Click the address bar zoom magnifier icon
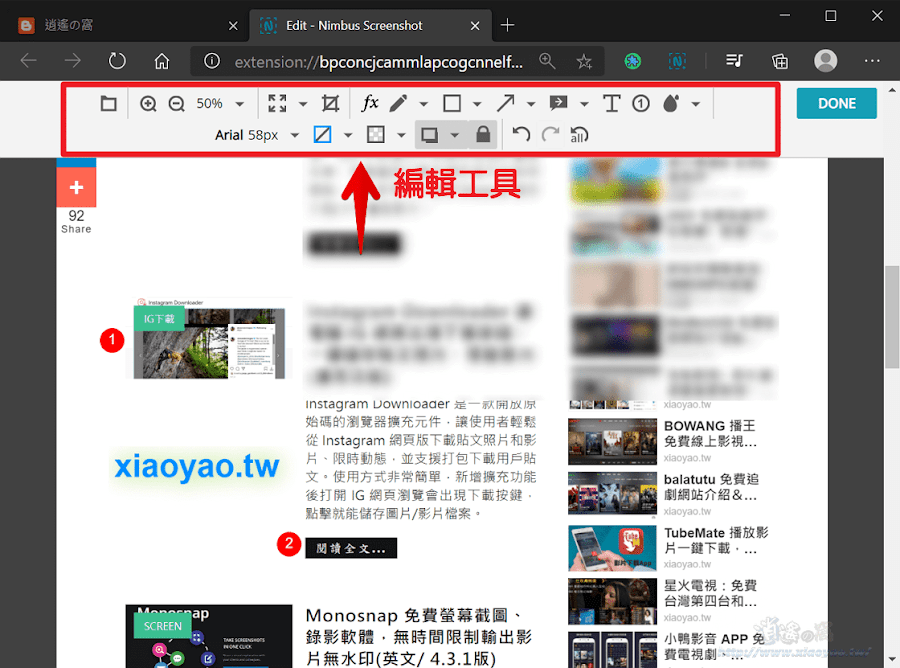The width and height of the screenshot is (900, 668). click(x=547, y=61)
